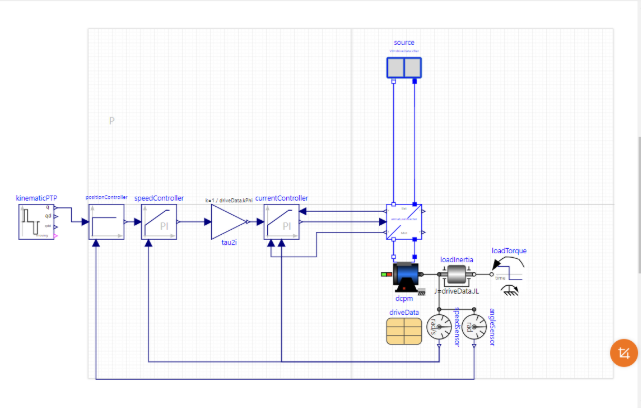Select the DC-DC inverter block
641x408 pixels.
click(x=404, y=222)
